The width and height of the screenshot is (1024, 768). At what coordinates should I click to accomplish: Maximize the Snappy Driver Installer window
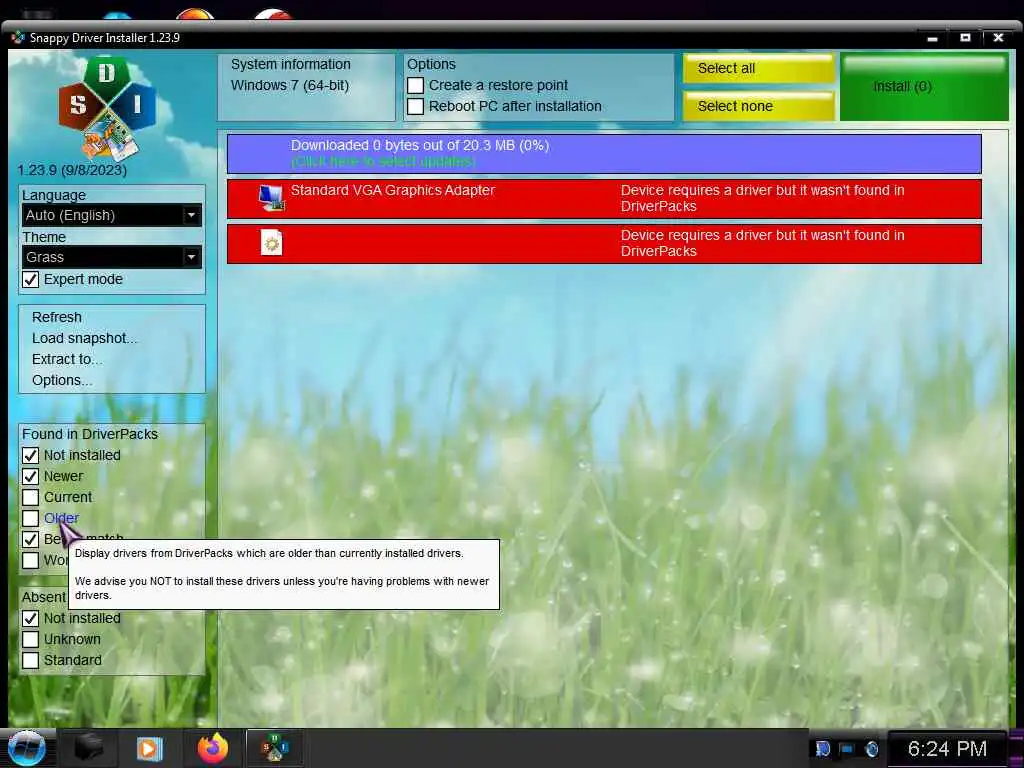965,38
